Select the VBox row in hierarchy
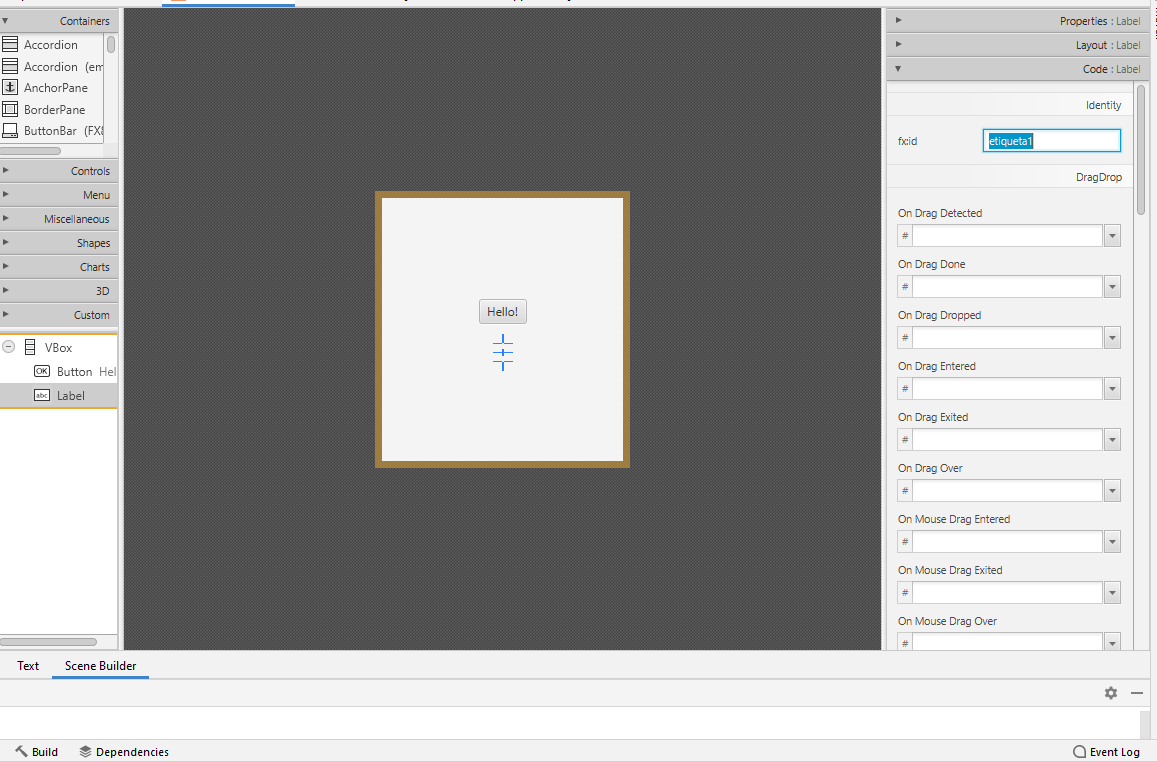The width and height of the screenshot is (1157, 762). tap(59, 347)
